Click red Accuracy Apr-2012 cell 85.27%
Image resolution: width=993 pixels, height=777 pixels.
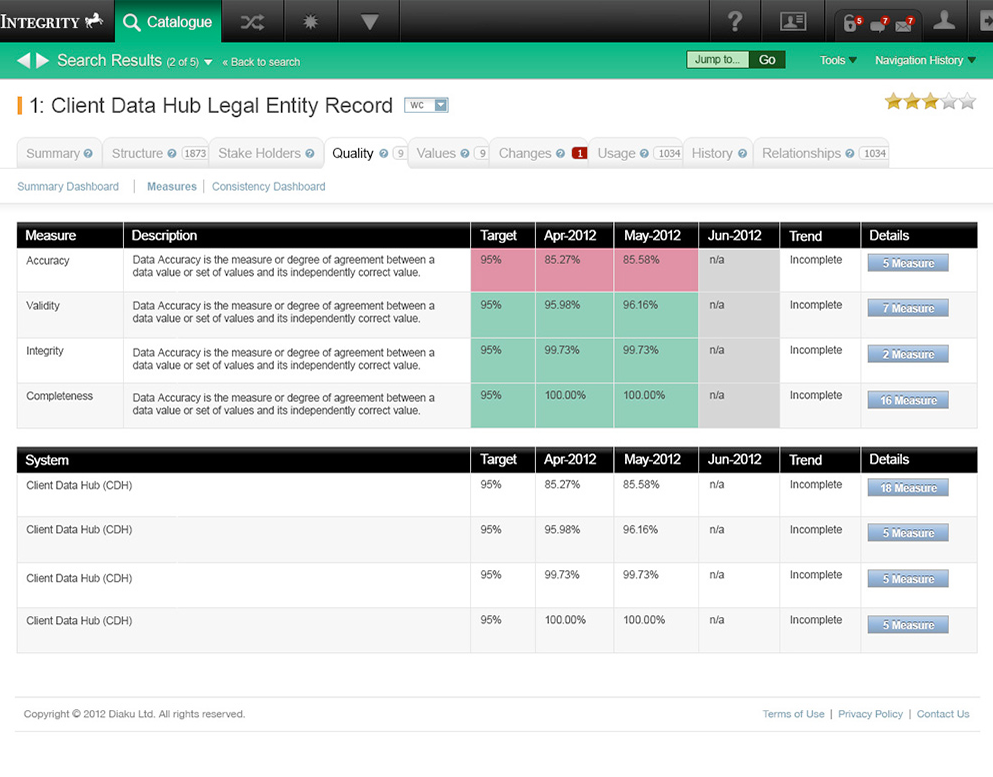coord(574,270)
